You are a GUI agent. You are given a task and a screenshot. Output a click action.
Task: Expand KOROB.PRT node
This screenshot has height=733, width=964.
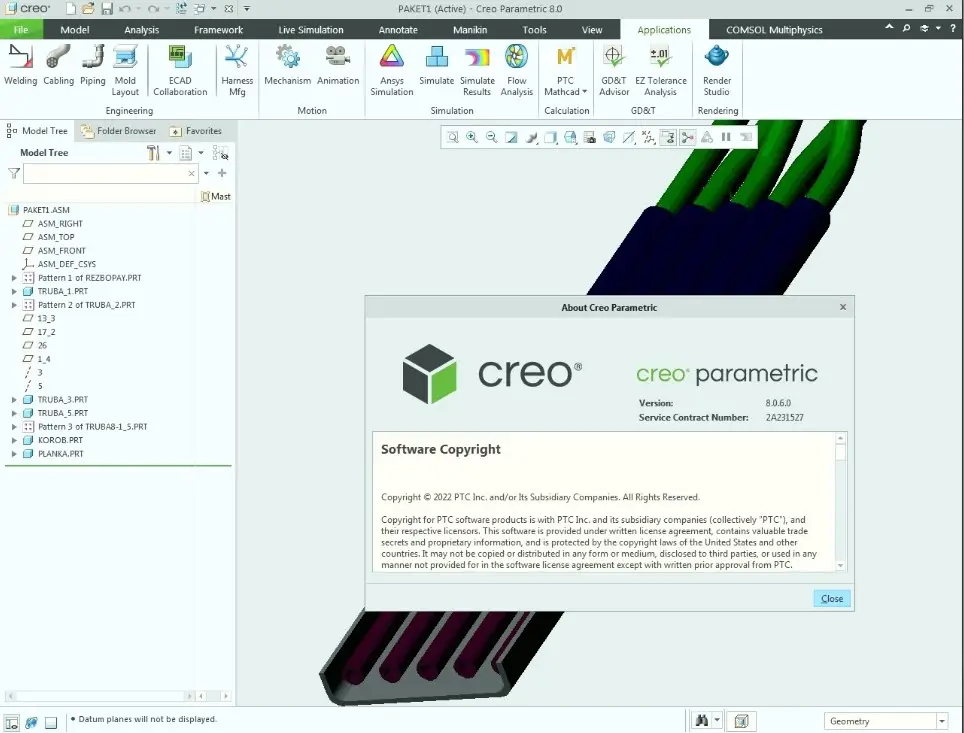tap(14, 440)
